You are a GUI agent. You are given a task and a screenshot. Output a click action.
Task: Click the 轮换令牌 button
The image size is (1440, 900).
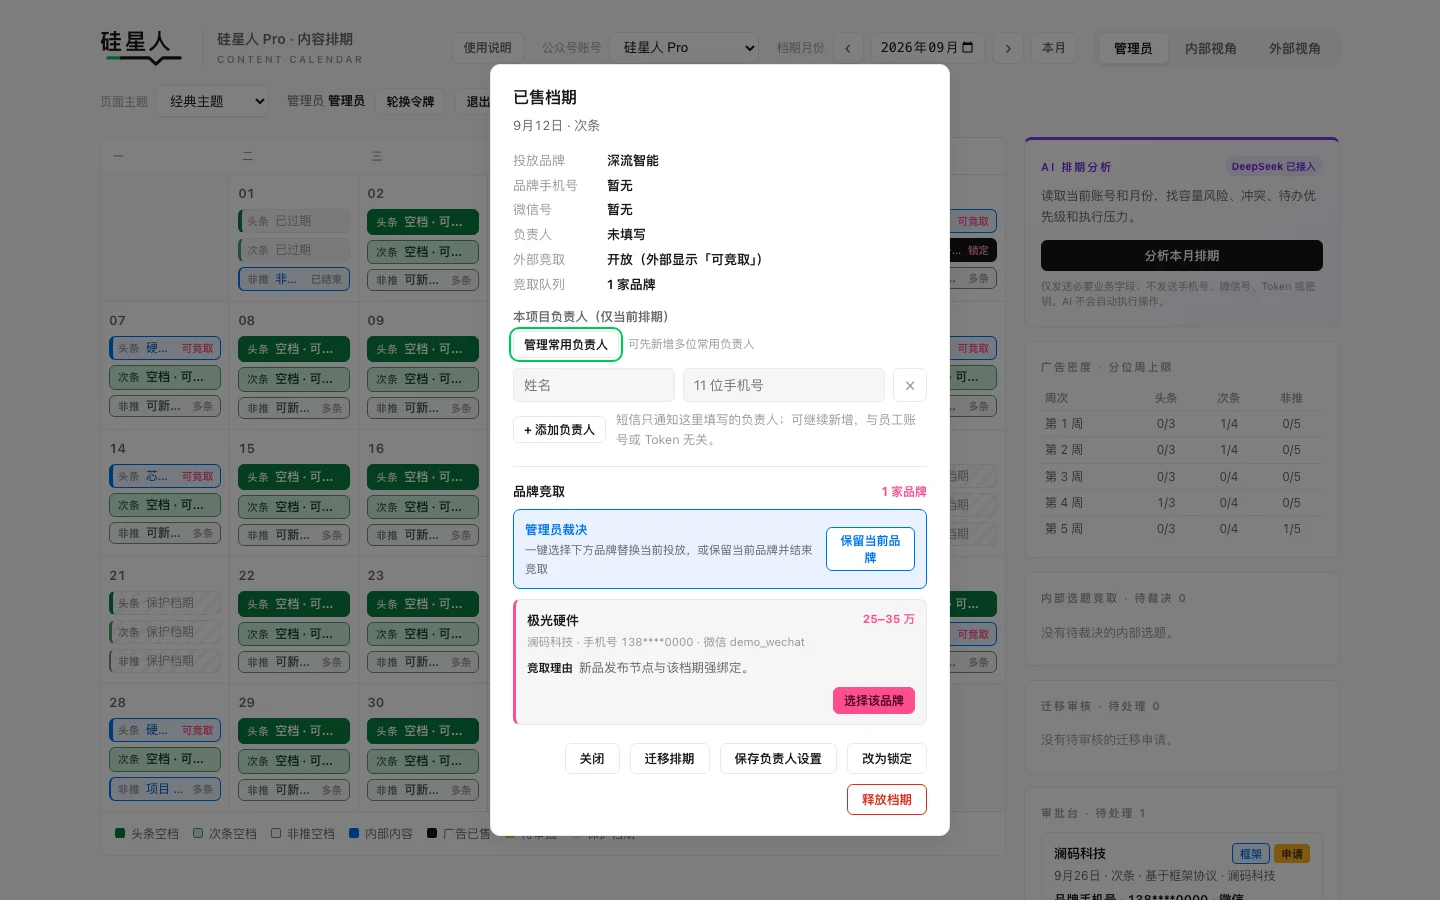click(410, 101)
